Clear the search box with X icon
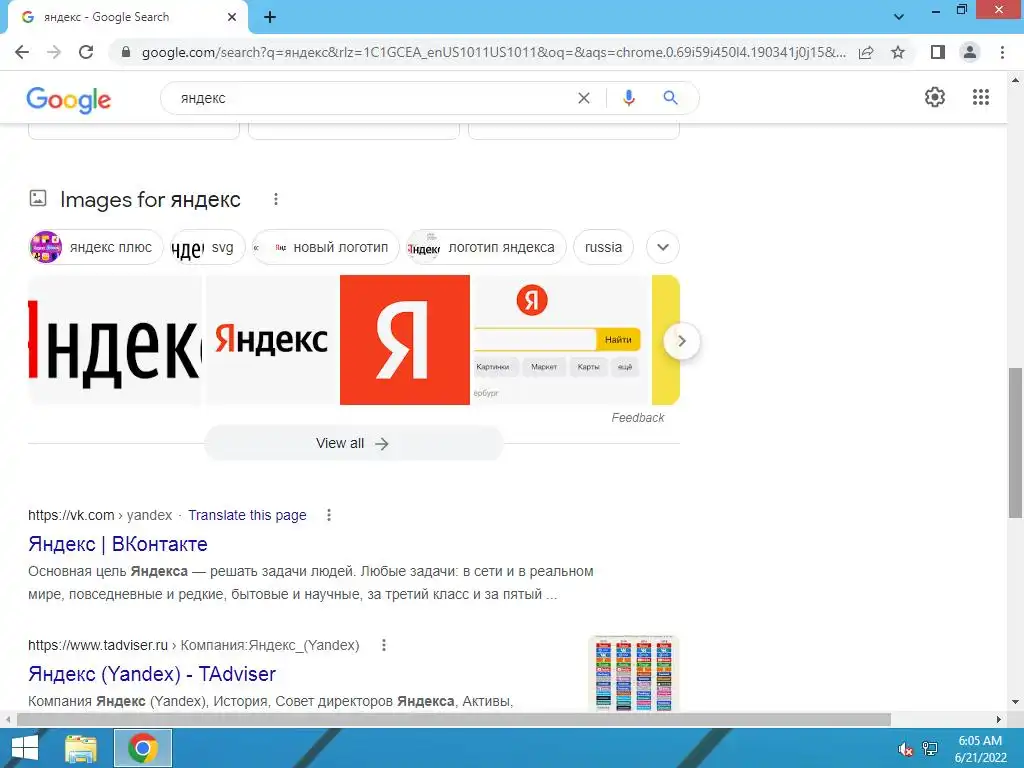Image resolution: width=1024 pixels, height=768 pixels. (x=584, y=98)
